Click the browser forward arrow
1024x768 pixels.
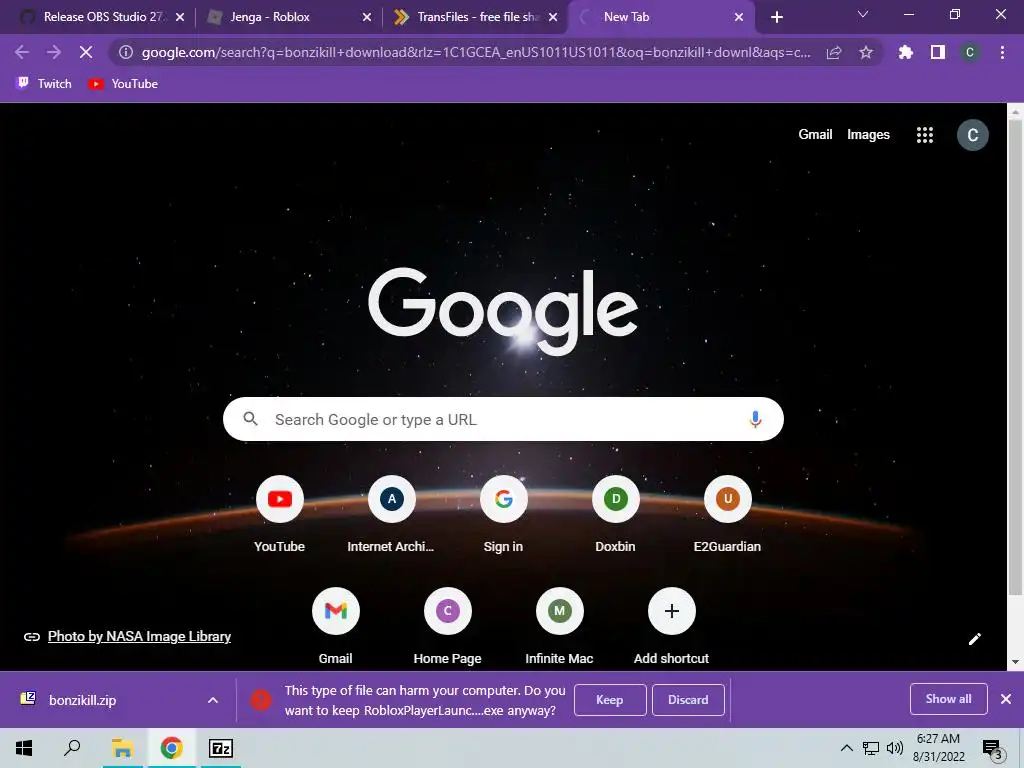(54, 52)
